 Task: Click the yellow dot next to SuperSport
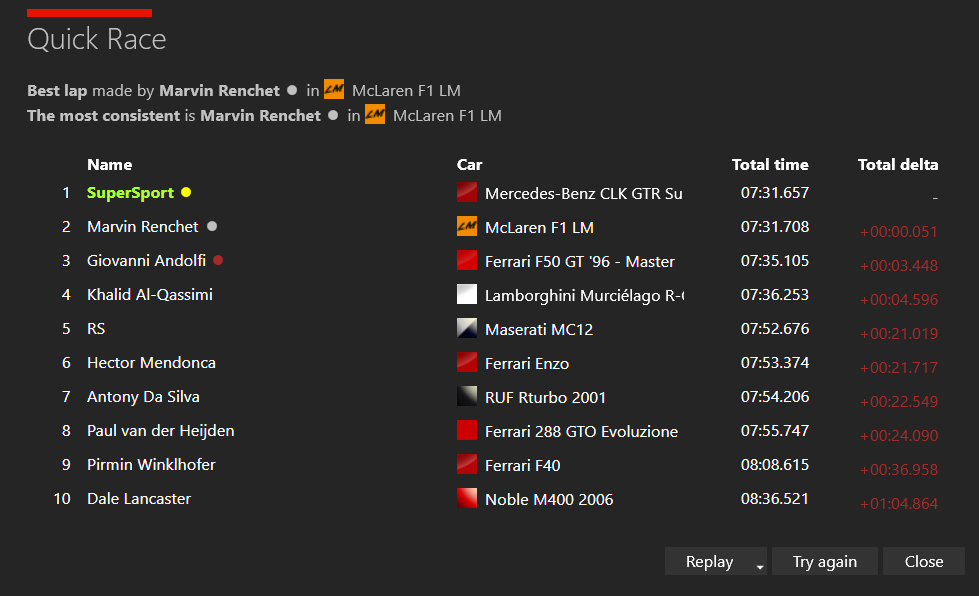pyautogui.click(x=186, y=192)
